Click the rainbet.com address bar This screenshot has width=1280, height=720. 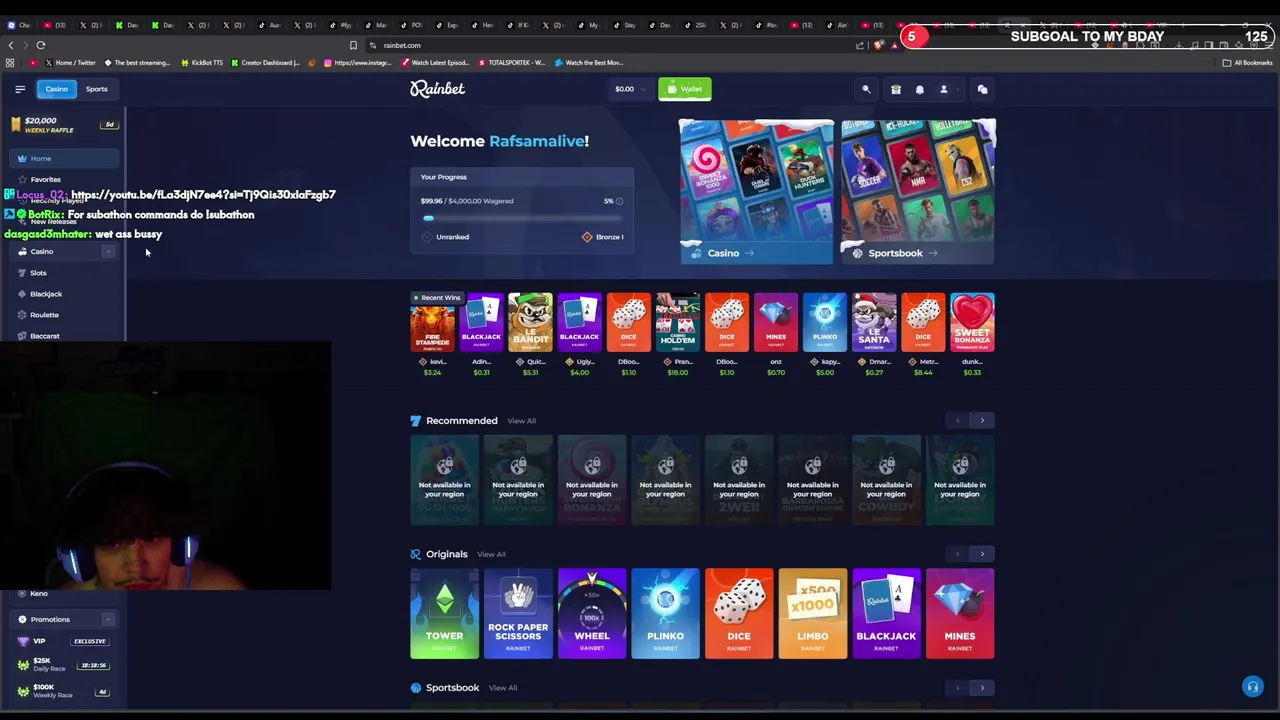(x=600, y=45)
